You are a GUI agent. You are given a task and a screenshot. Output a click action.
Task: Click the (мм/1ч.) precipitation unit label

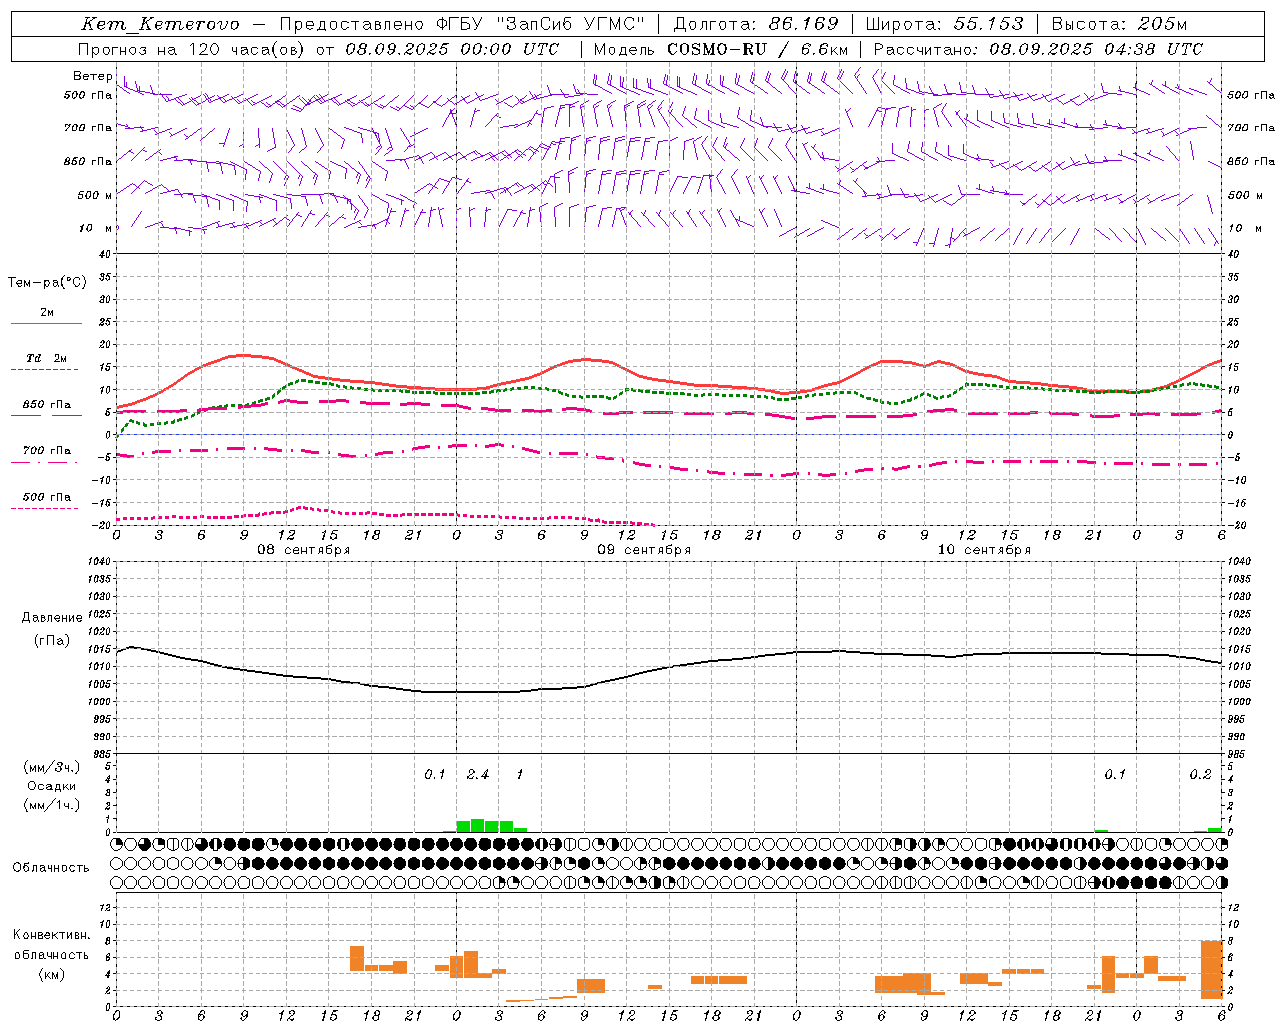click(52, 805)
